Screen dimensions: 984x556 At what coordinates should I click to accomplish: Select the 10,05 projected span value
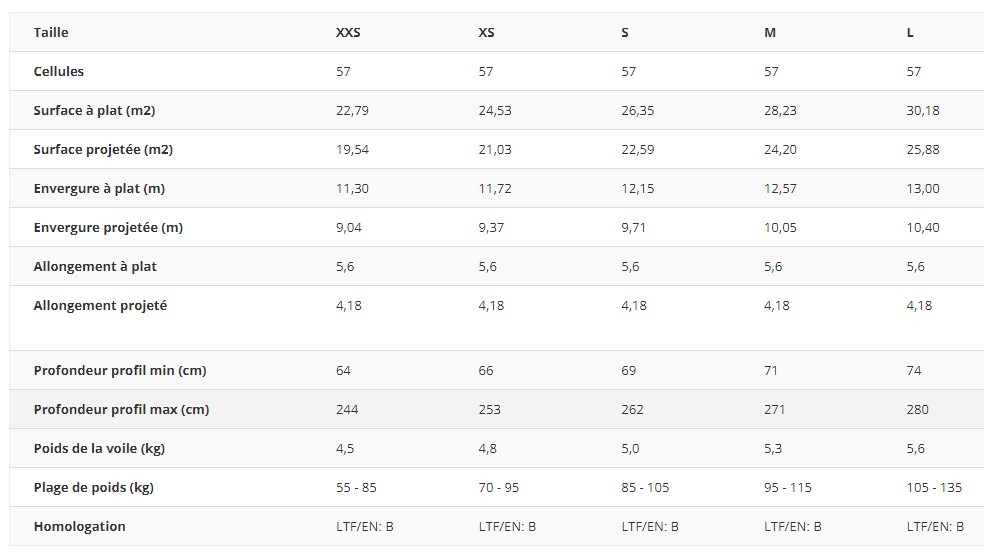point(781,228)
